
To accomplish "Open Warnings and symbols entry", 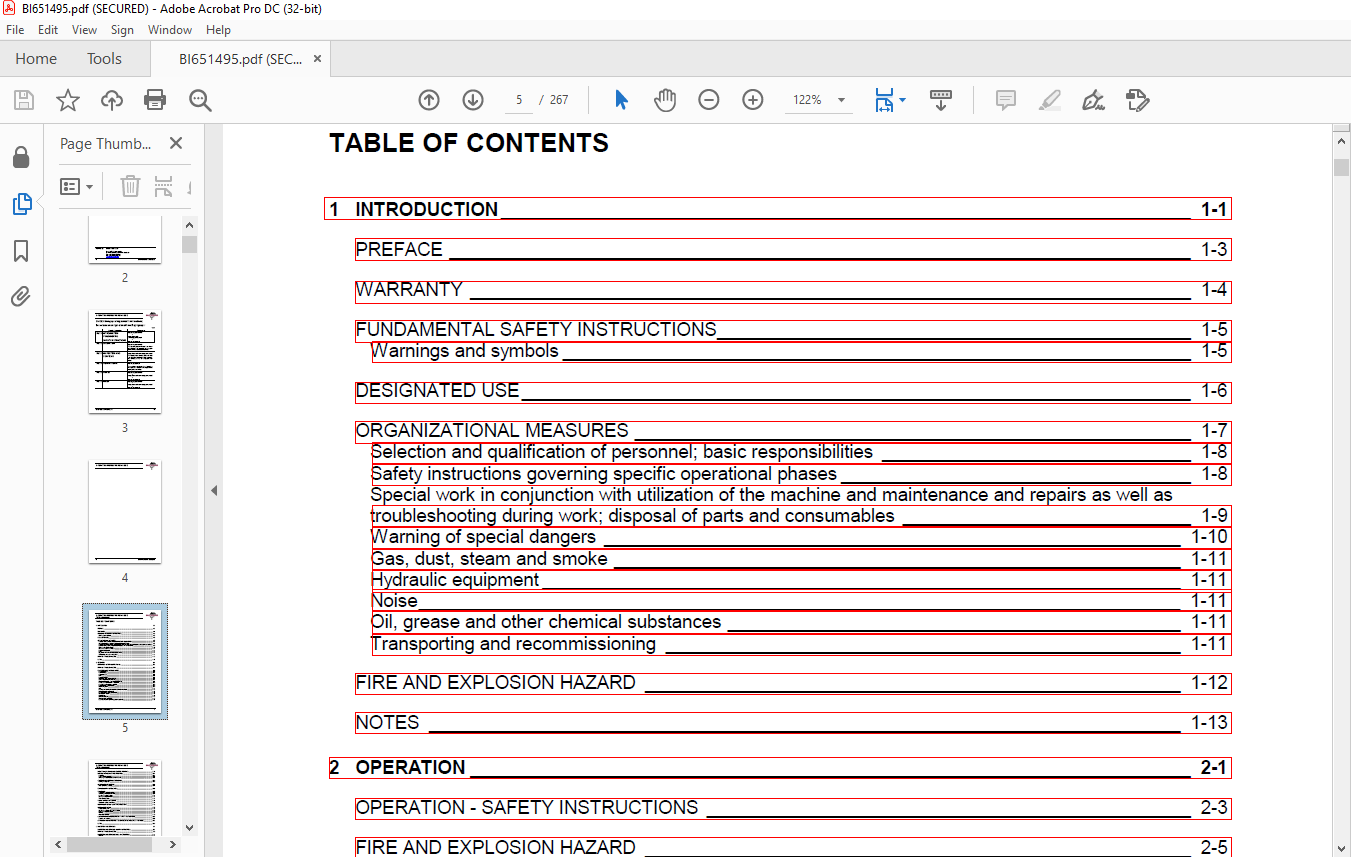I will tap(801, 351).
